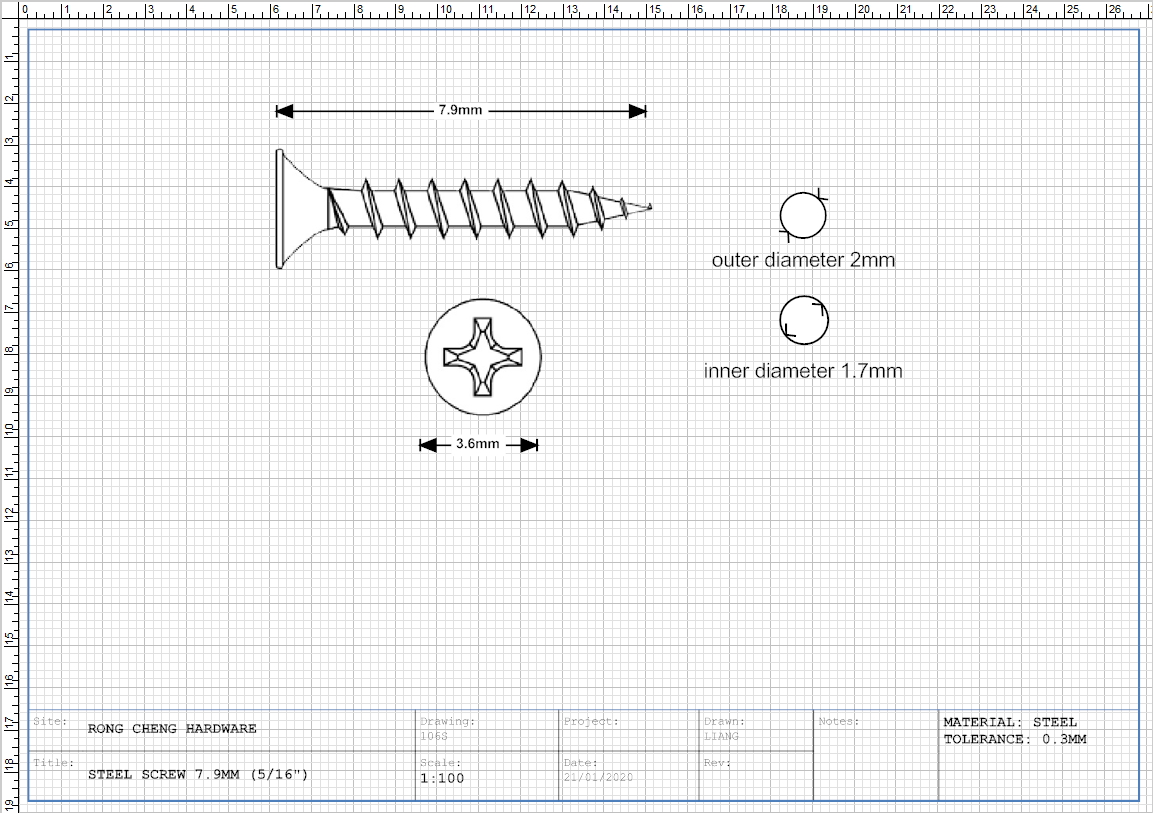The image size is (1153, 813).
Task: Click the 'Site:' field label
Action: click(50, 721)
